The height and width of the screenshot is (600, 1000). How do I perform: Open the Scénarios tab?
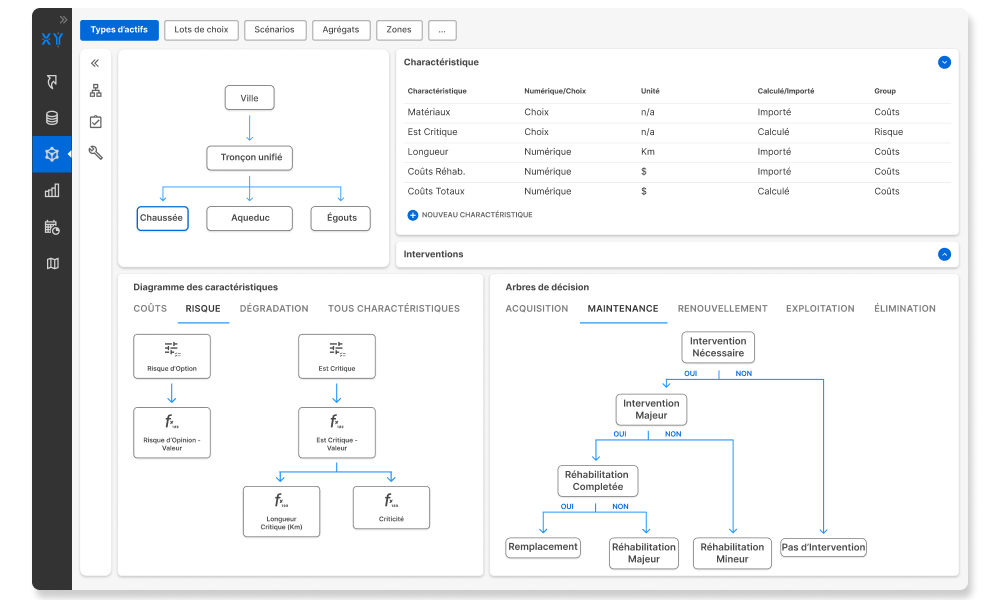point(274,30)
